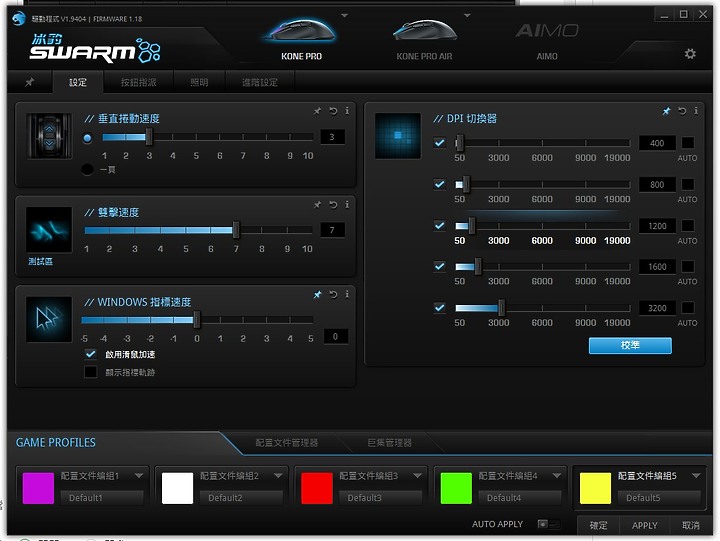Viewport: 720px width, 541px height.
Task: Show info for DPI switcher panel
Action: (x=696, y=111)
